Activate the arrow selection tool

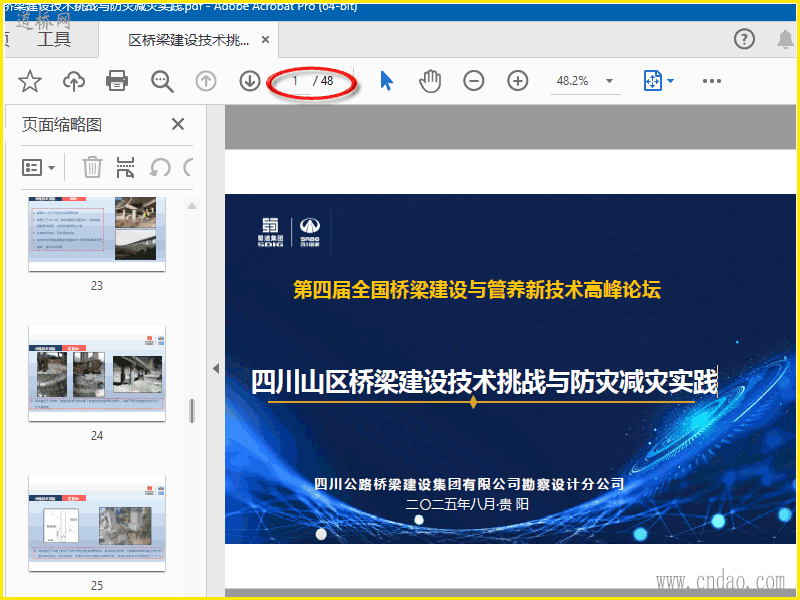click(x=387, y=81)
